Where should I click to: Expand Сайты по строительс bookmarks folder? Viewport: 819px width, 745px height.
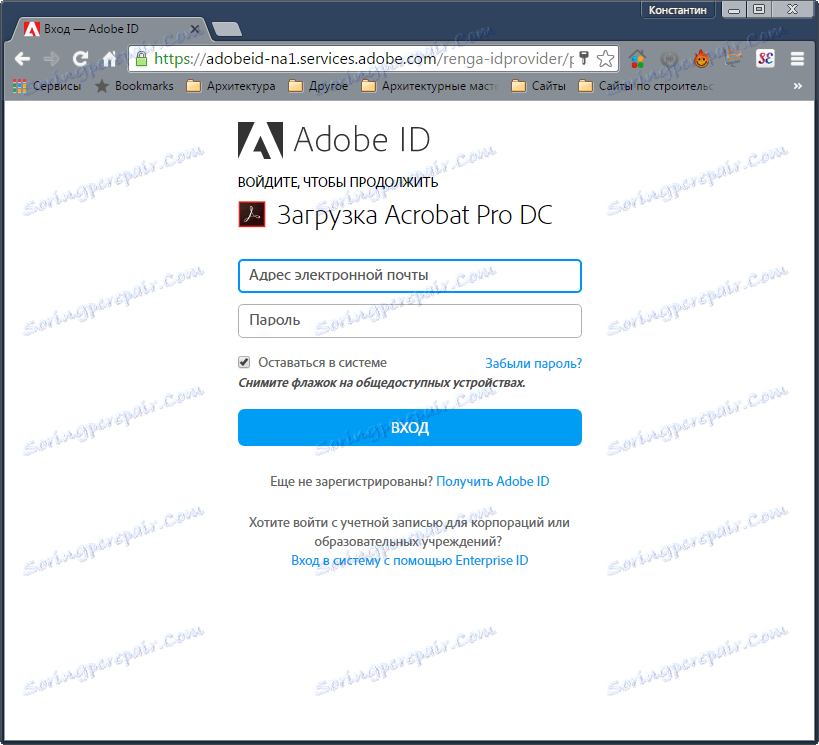click(646, 86)
